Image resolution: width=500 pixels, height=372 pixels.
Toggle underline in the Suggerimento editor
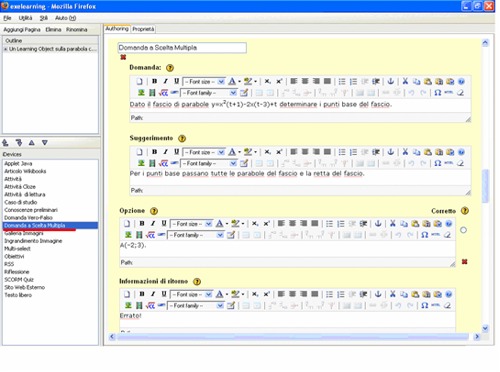click(x=176, y=152)
